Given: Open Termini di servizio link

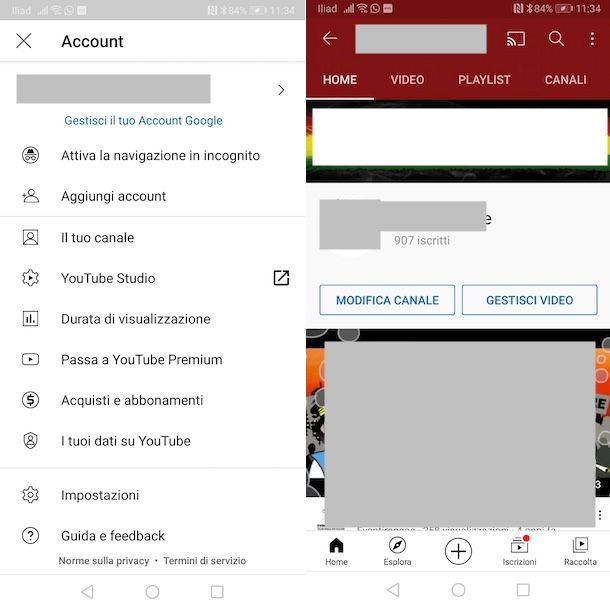Looking at the screenshot, I should coord(205,561).
